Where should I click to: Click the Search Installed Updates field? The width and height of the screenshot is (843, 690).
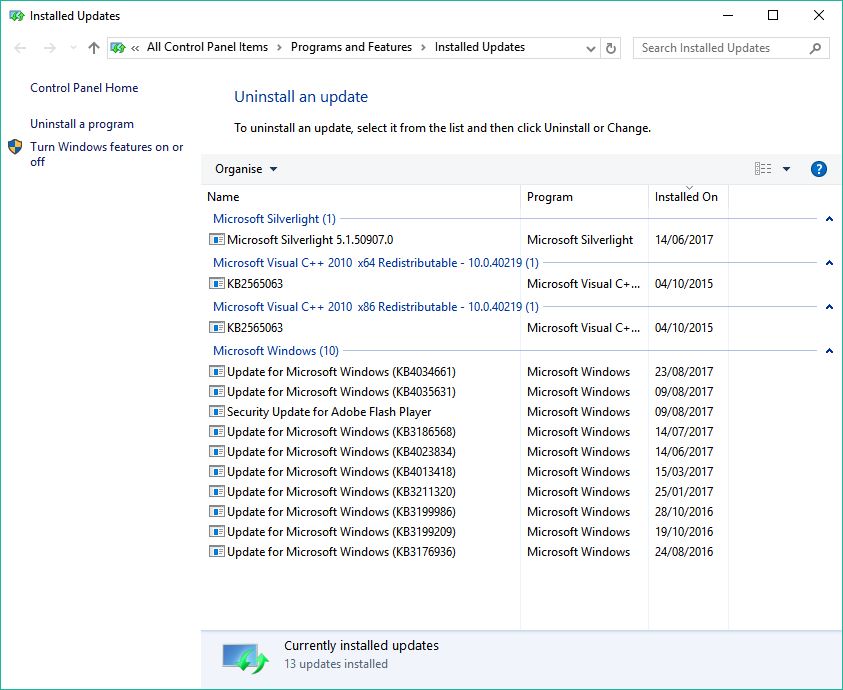731,48
